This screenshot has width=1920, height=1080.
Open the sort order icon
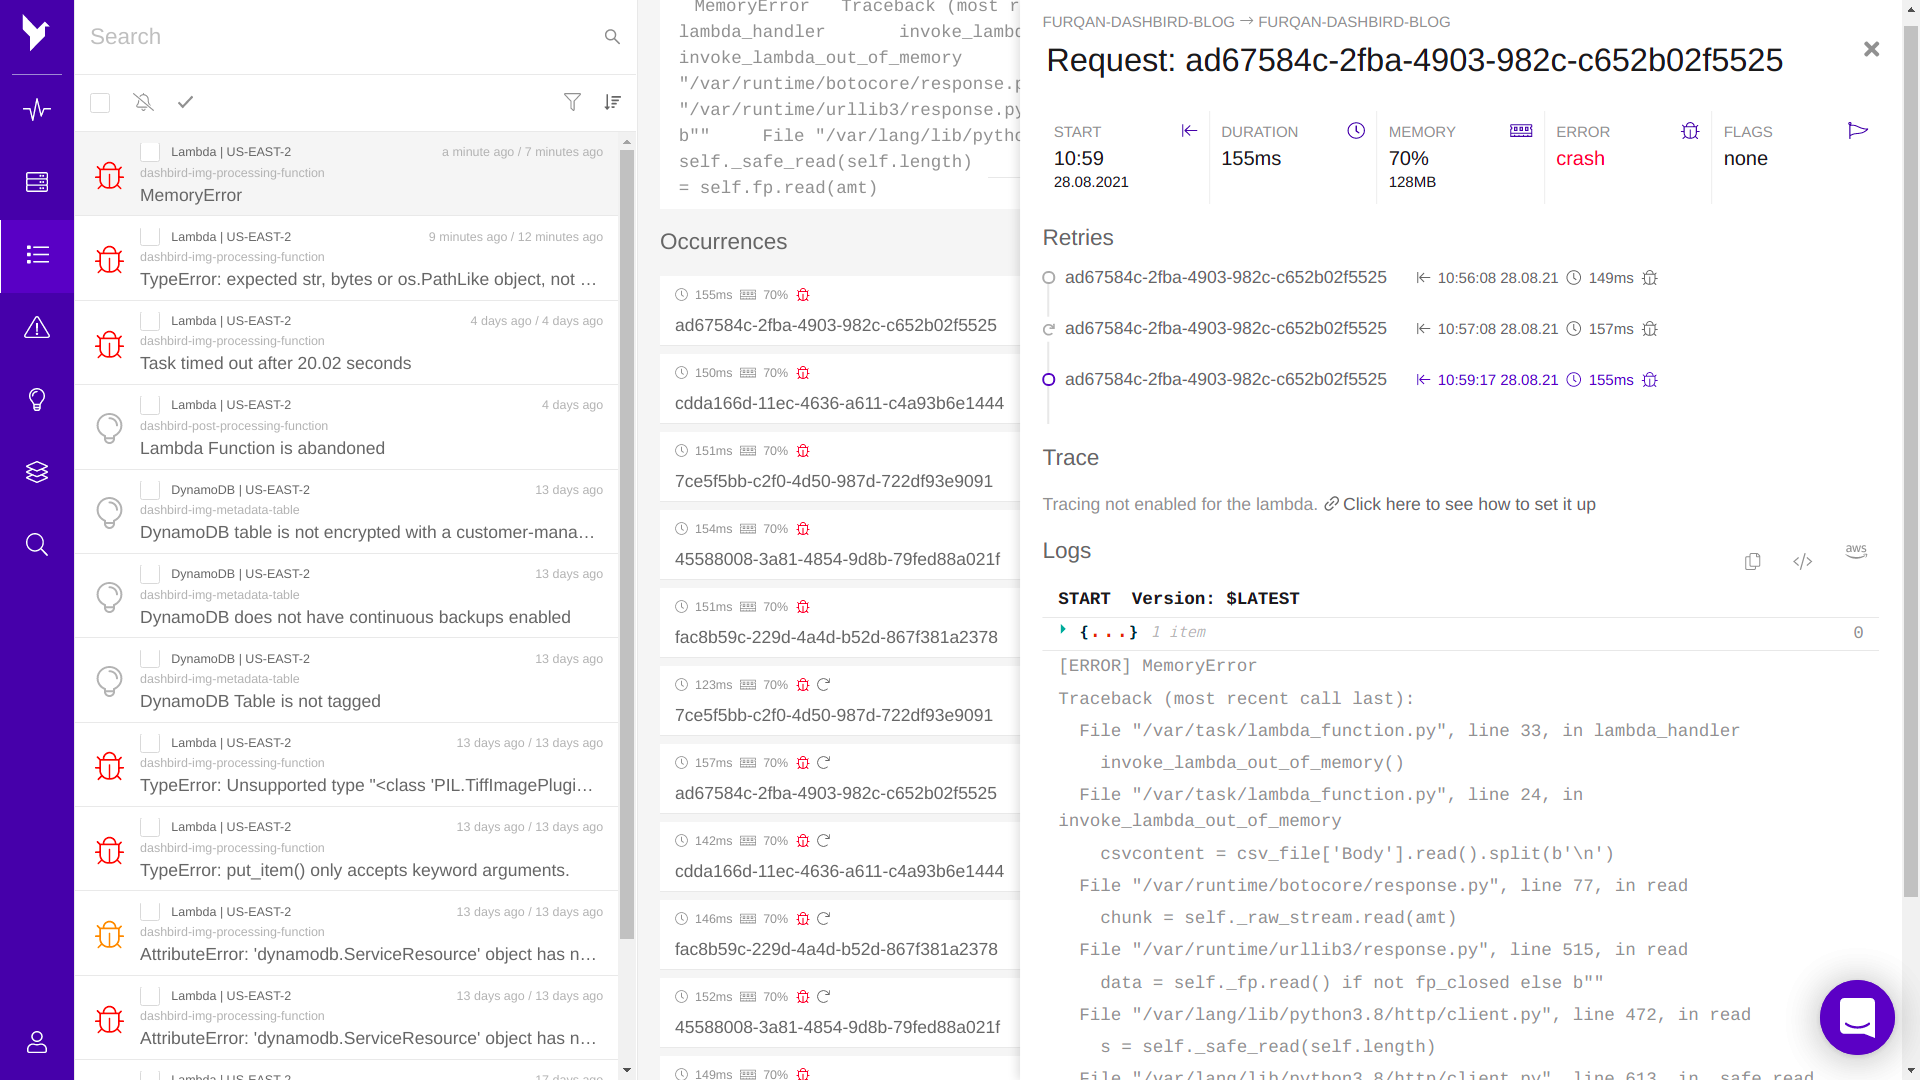(613, 102)
